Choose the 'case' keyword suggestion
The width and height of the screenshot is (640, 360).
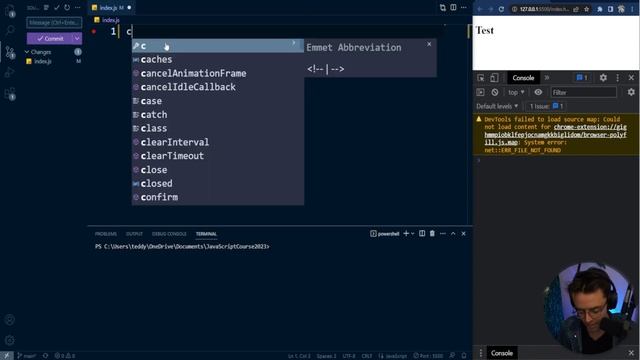218,101
